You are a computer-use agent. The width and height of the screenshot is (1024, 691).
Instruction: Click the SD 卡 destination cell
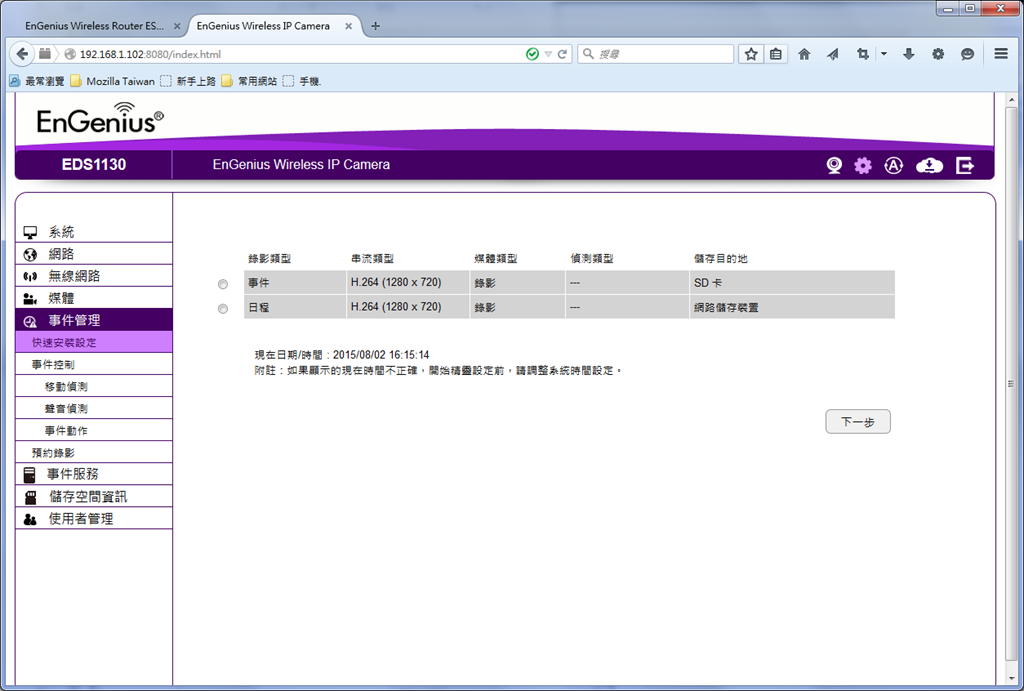click(792, 283)
